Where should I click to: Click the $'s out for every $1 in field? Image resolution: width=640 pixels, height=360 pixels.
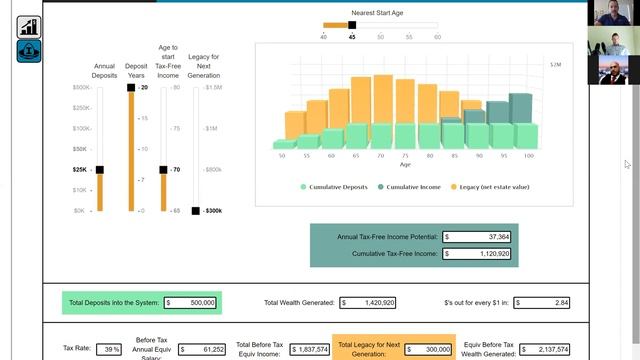pyautogui.click(x=541, y=303)
